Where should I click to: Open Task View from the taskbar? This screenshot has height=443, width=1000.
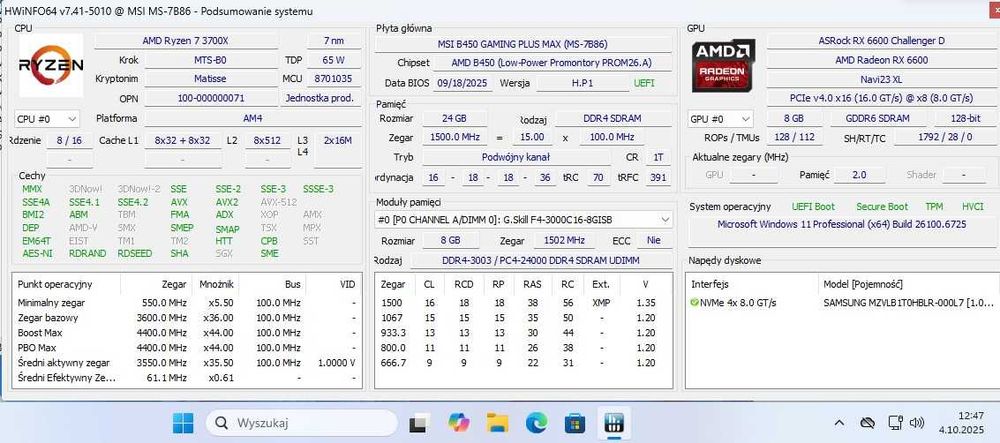[418, 423]
